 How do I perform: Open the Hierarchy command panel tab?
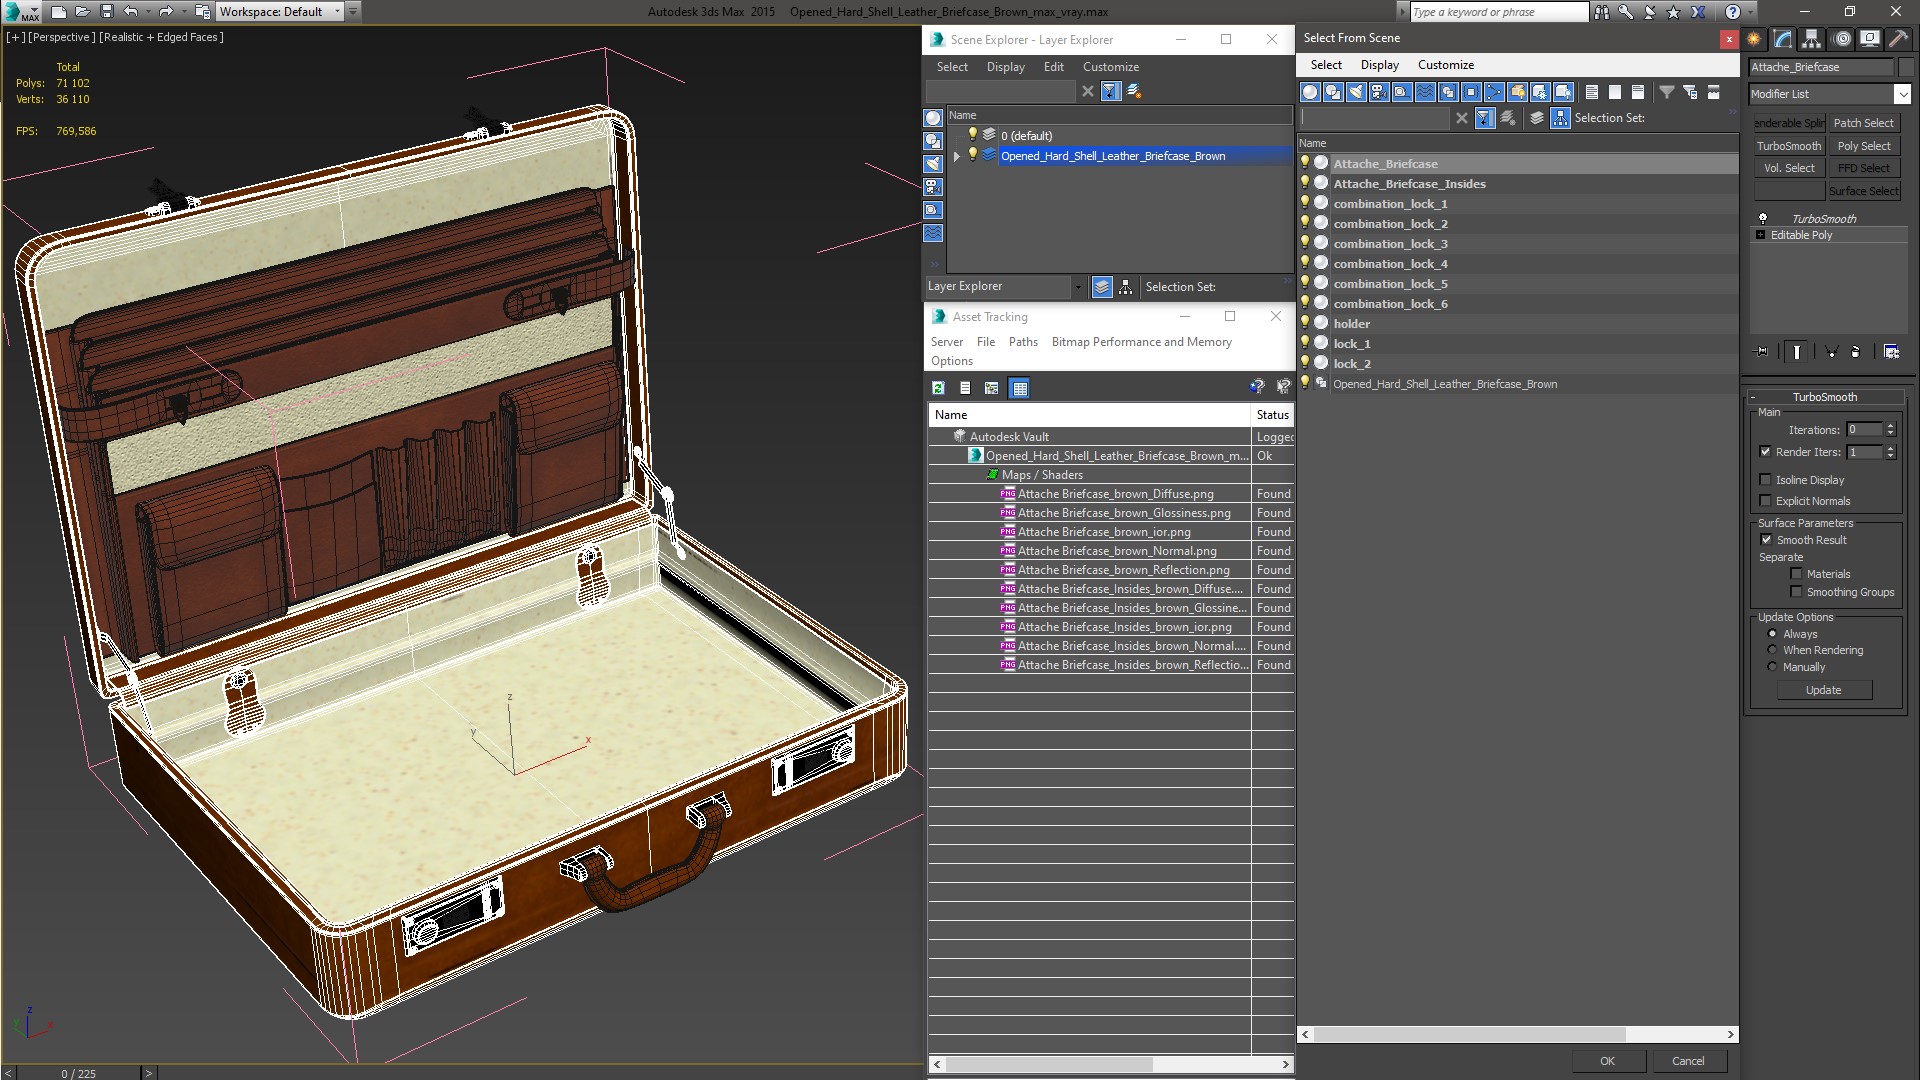coord(1811,39)
